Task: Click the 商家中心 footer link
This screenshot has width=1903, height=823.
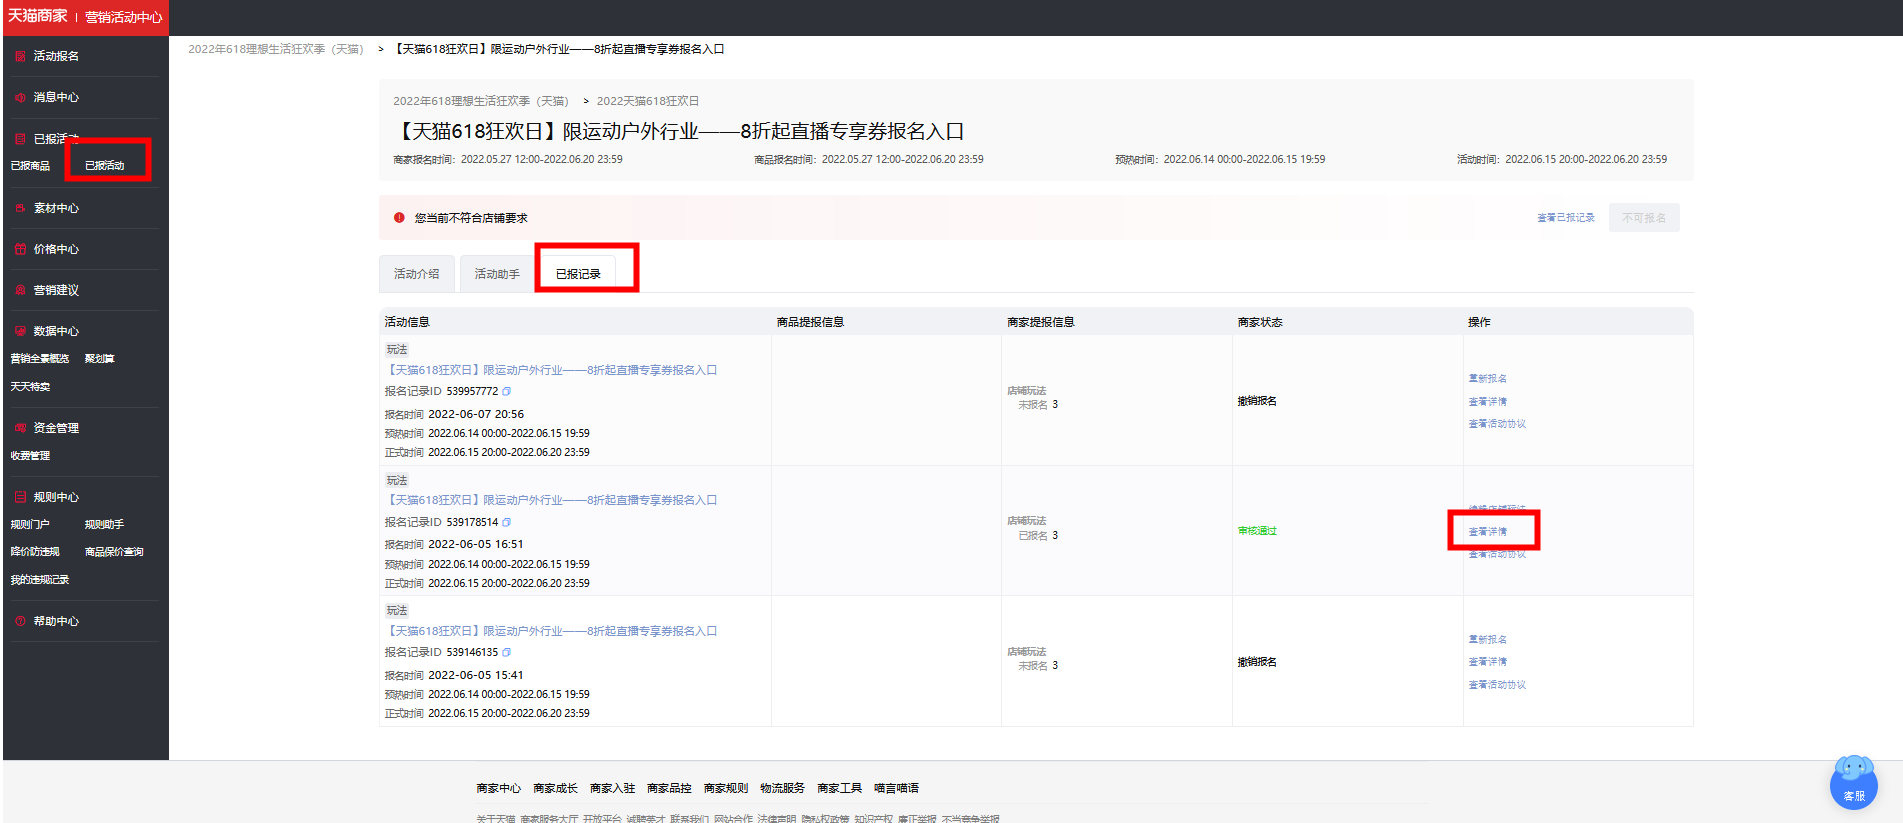Action: pyautogui.click(x=499, y=788)
